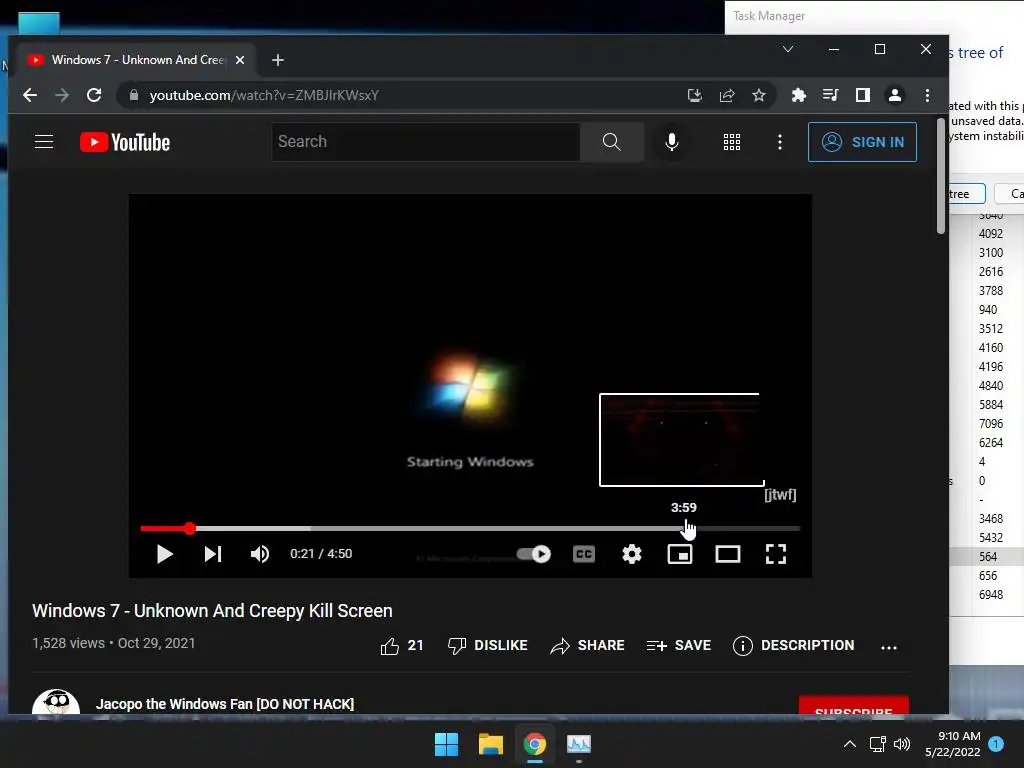Open a new Chrome tab
The image size is (1024, 768).
278,60
